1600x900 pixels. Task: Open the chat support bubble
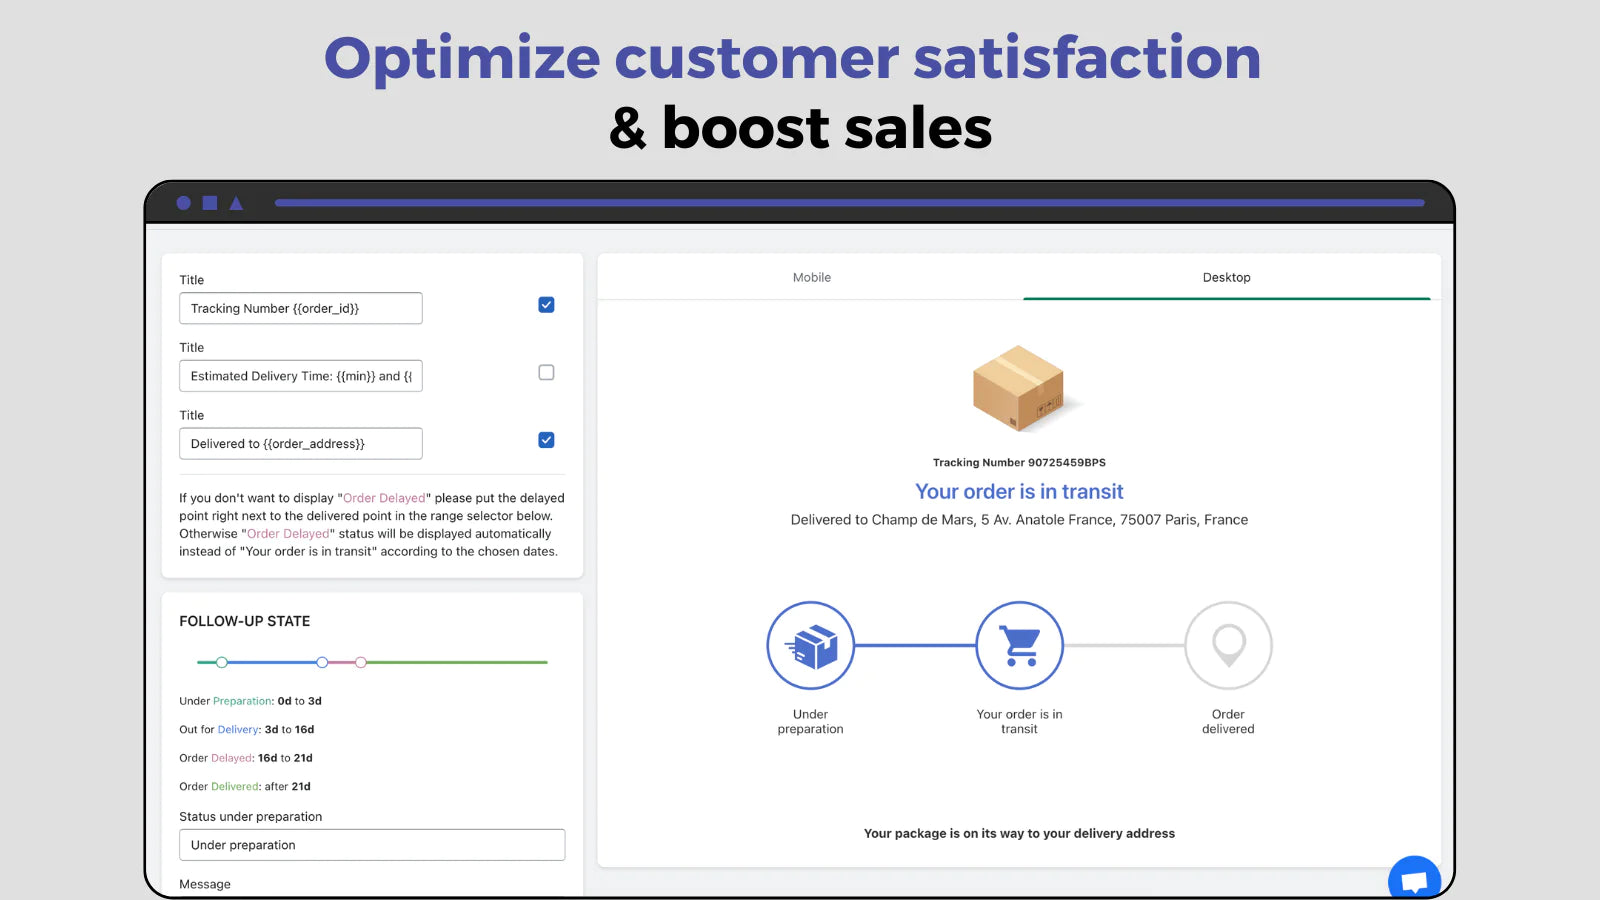[x=1413, y=880]
